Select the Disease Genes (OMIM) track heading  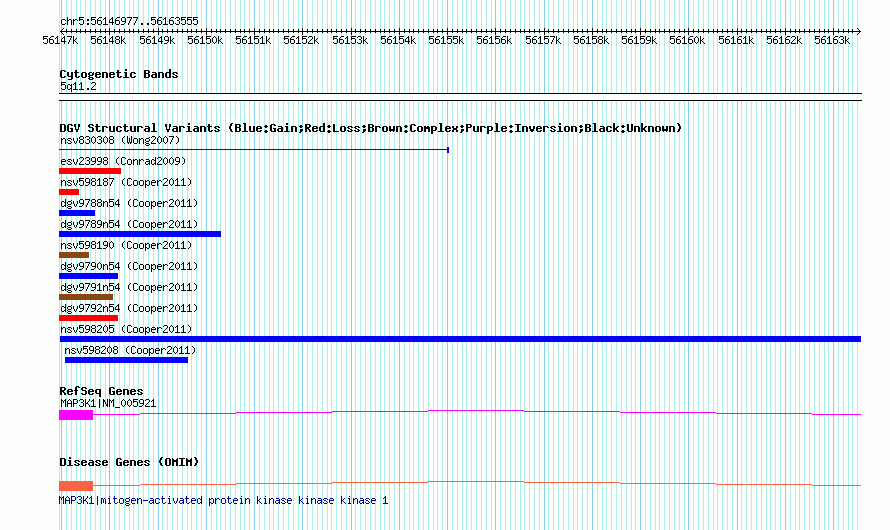129,462
